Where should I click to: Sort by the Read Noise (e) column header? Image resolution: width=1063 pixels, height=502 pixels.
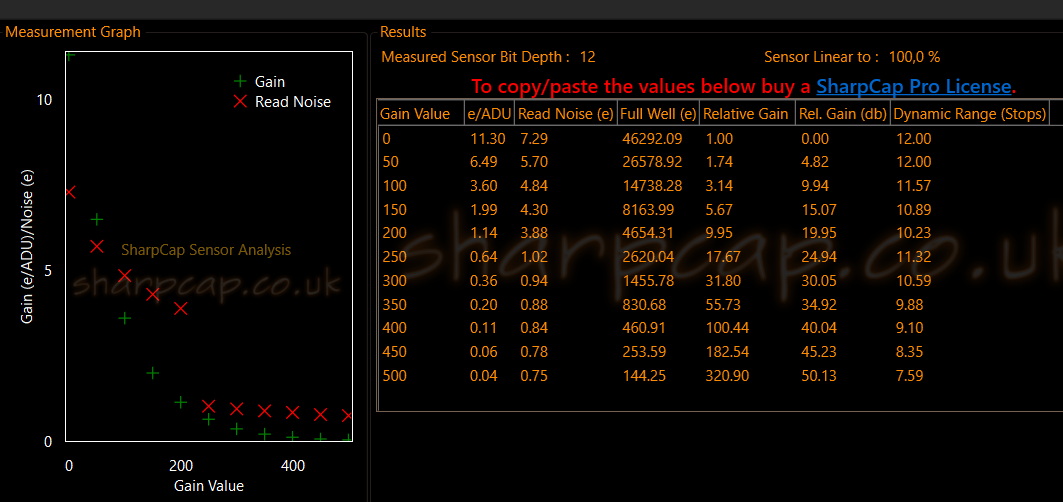[x=565, y=114]
